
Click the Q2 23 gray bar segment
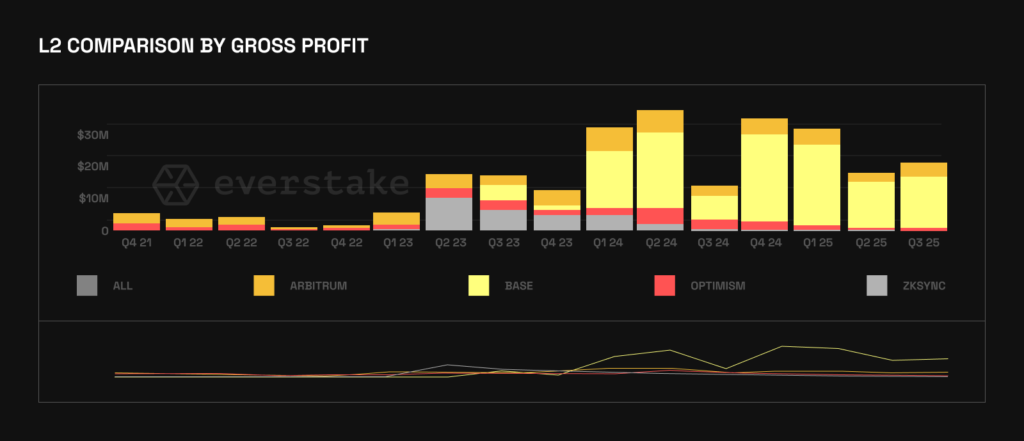click(449, 214)
